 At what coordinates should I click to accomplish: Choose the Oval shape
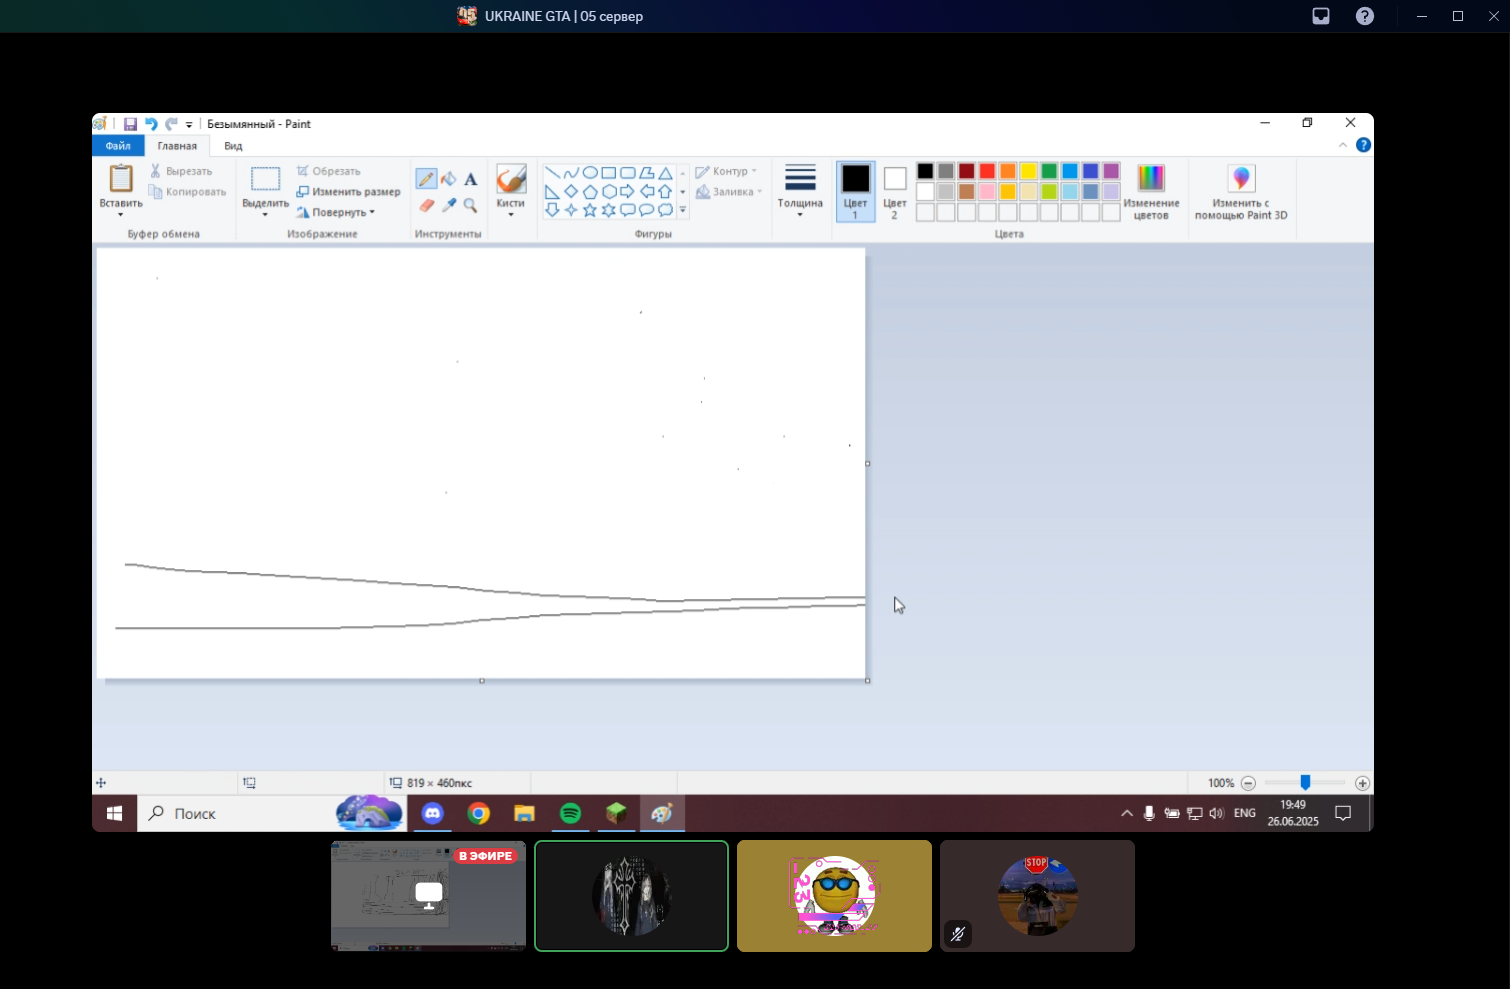point(590,173)
